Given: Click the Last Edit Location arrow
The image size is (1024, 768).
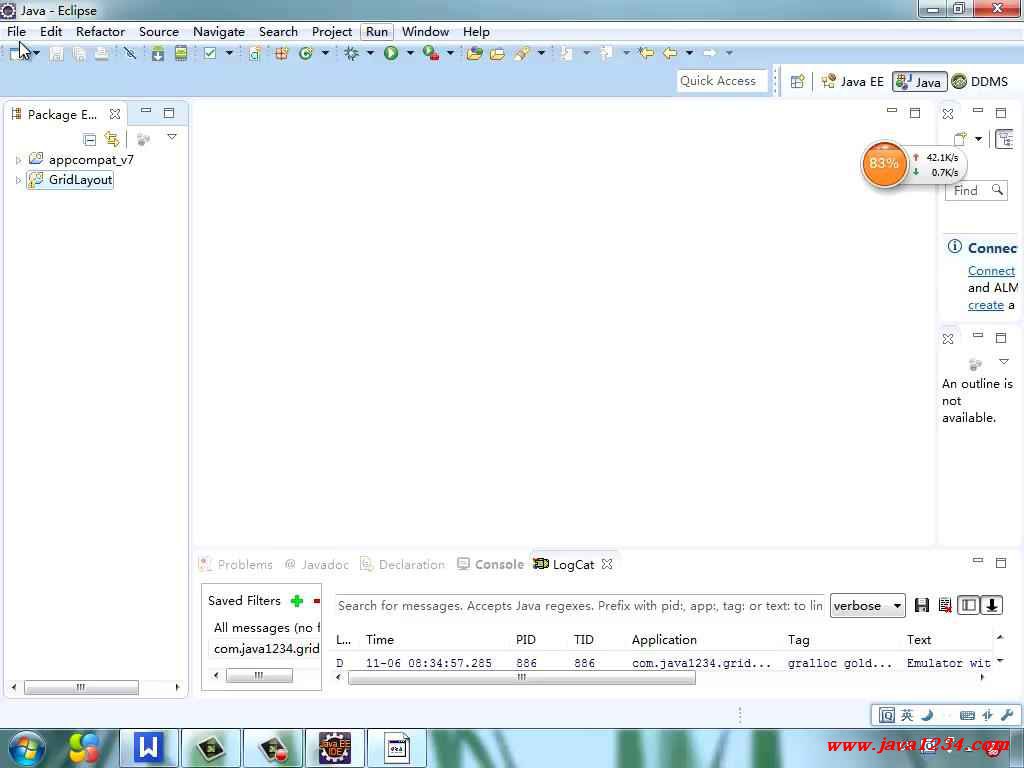Looking at the screenshot, I should (647, 53).
